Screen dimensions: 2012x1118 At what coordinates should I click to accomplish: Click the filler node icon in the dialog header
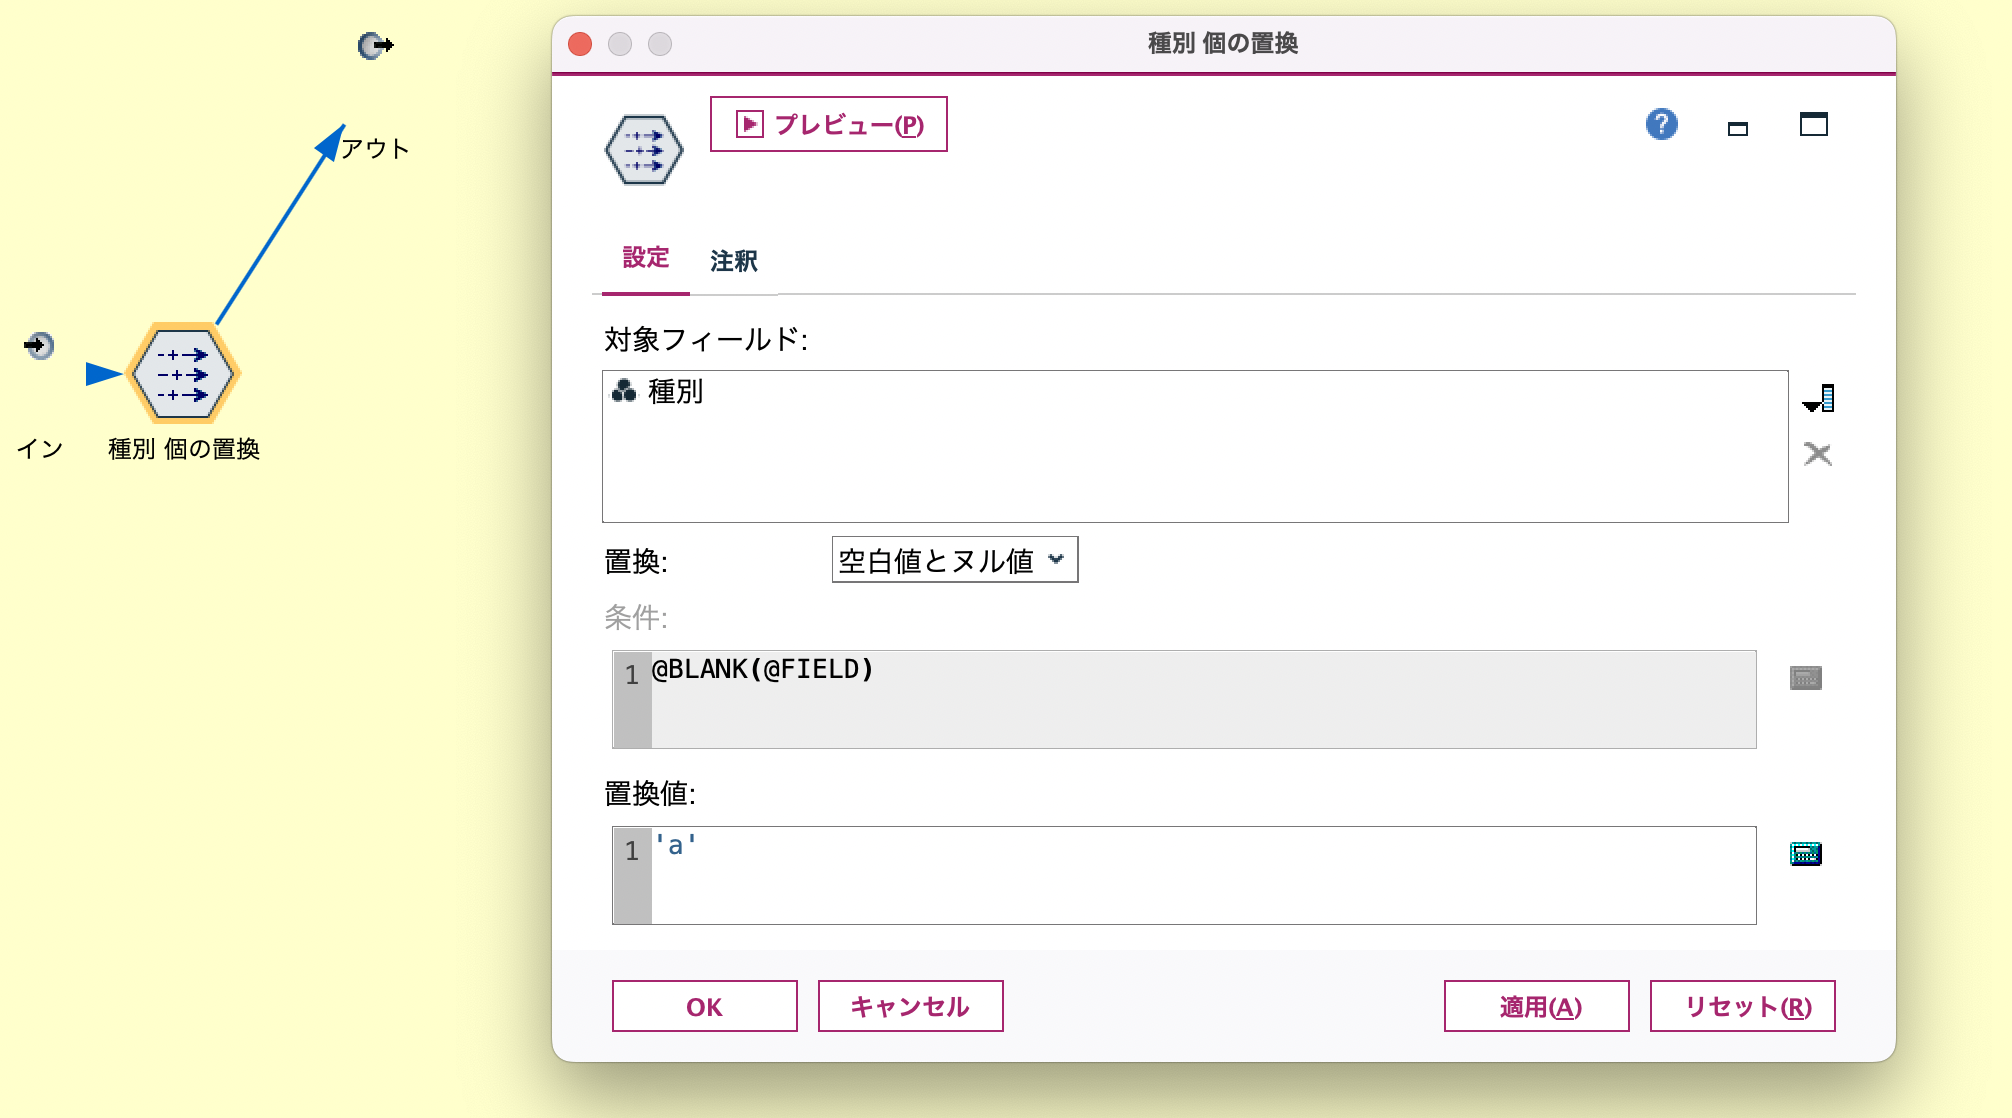point(644,150)
